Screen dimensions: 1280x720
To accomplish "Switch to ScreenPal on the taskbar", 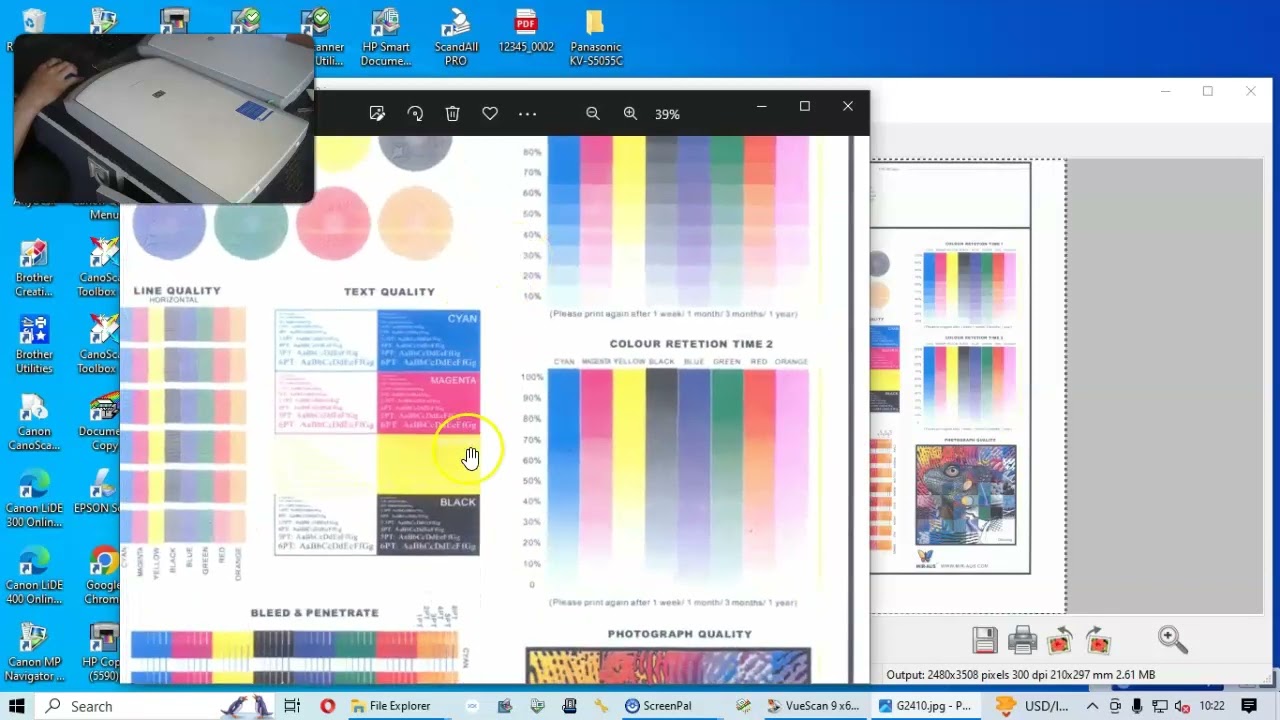I will [x=659, y=706].
